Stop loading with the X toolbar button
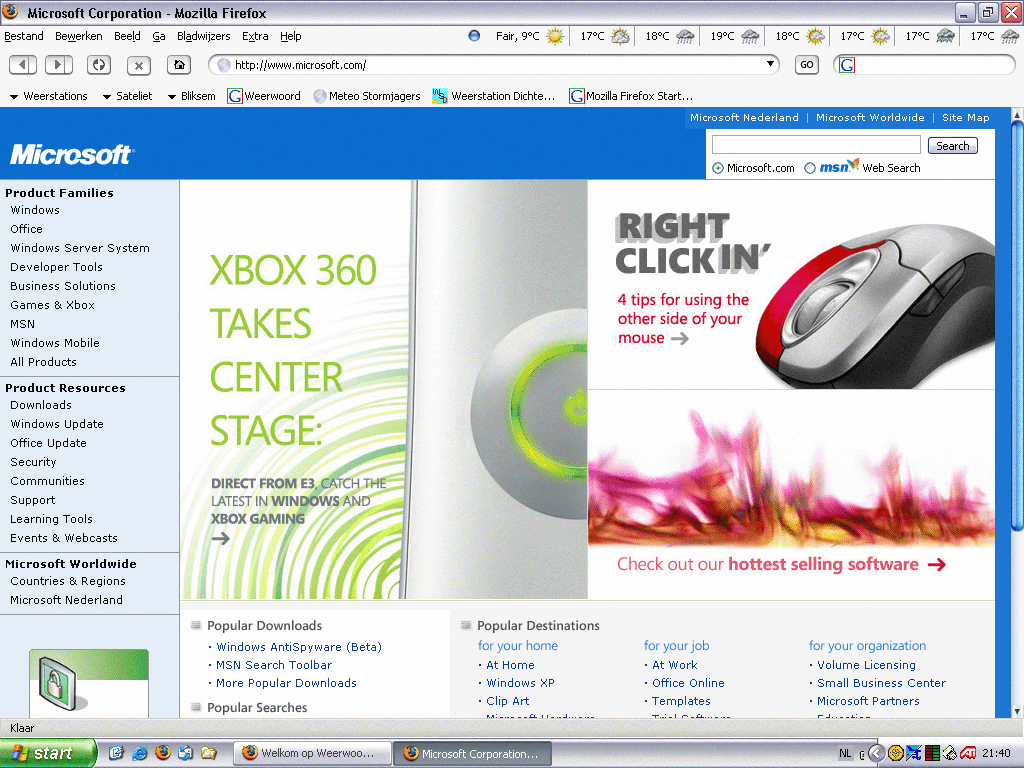Viewport: 1024px width, 768px height. coord(138,65)
